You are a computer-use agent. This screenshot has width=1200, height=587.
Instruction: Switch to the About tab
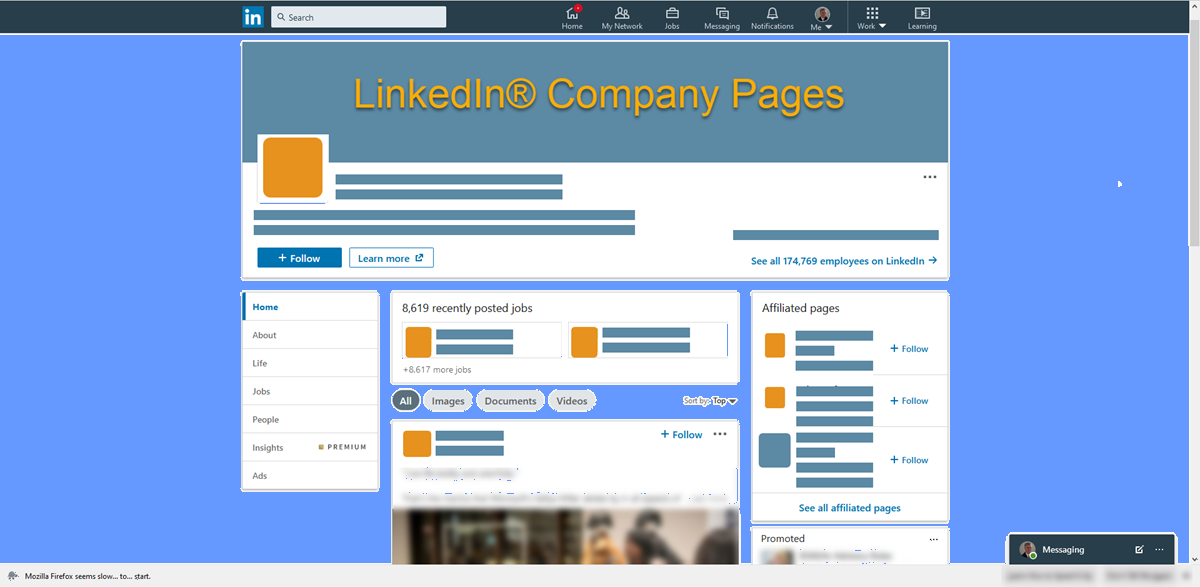coord(264,335)
